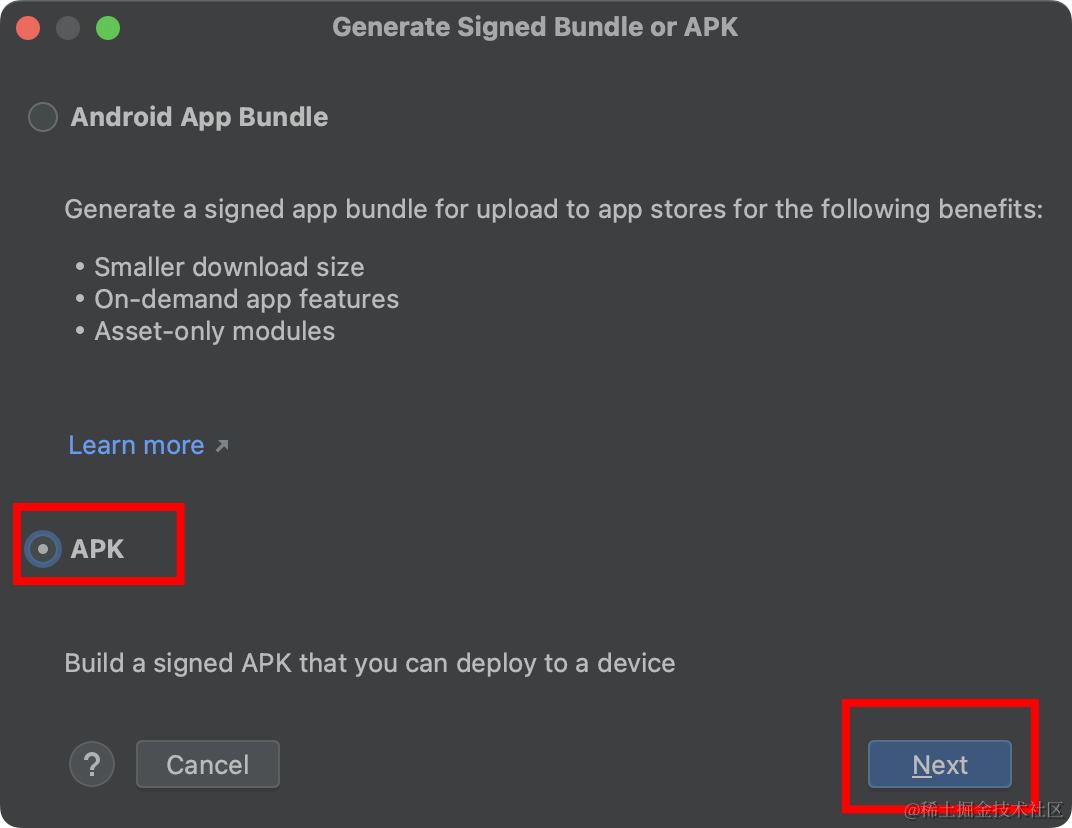Click the Smaller download size bullet text

229,267
